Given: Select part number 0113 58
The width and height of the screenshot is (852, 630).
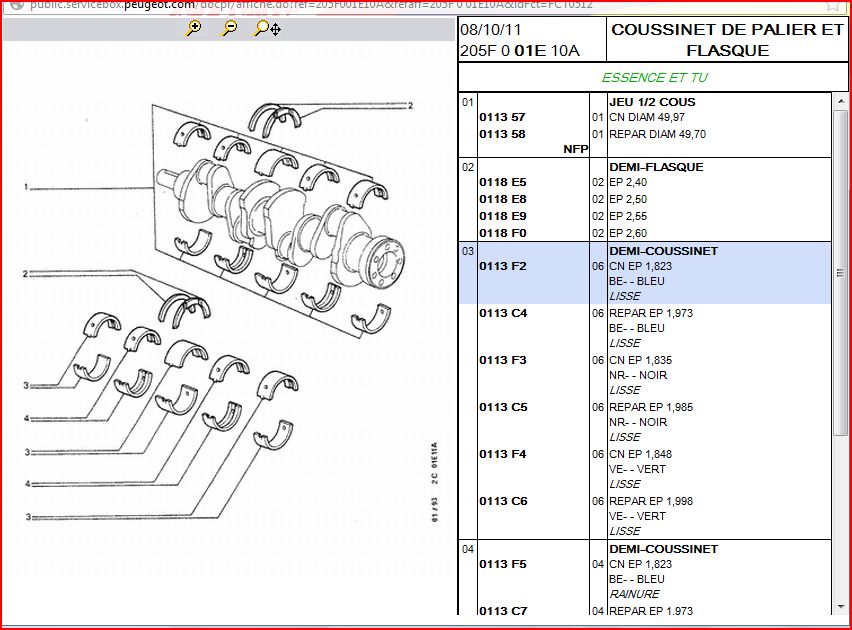Looking at the screenshot, I should pyautogui.click(x=502, y=134).
